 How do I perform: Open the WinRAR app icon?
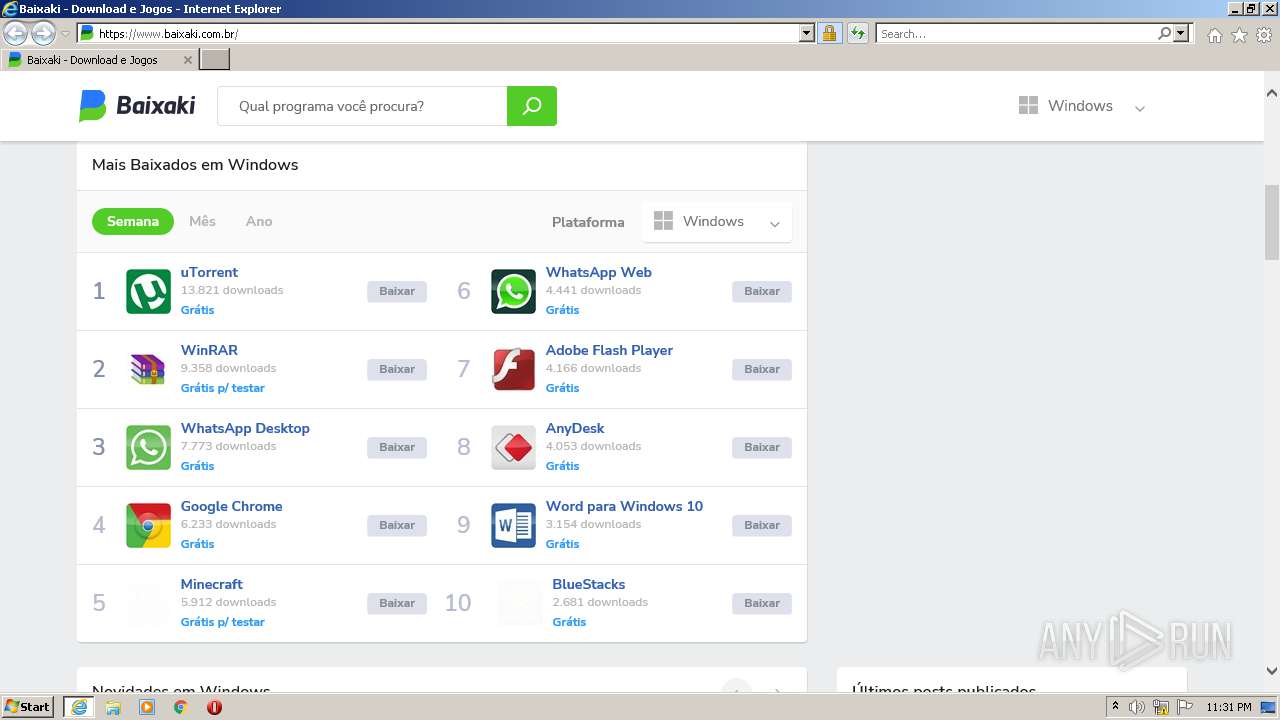pyautogui.click(x=148, y=369)
